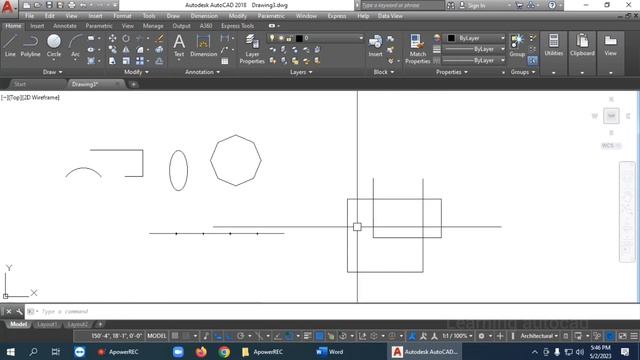Expand the Draw panel flyout
This screenshot has height=360, width=640.
pyautogui.click(x=53, y=72)
